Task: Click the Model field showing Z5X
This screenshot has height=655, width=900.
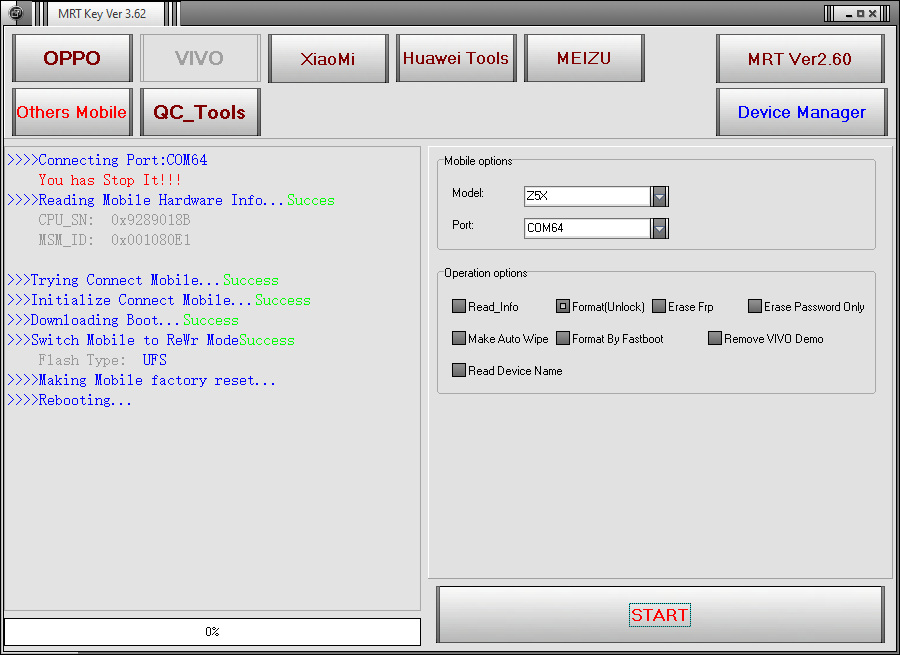Action: tap(587, 196)
